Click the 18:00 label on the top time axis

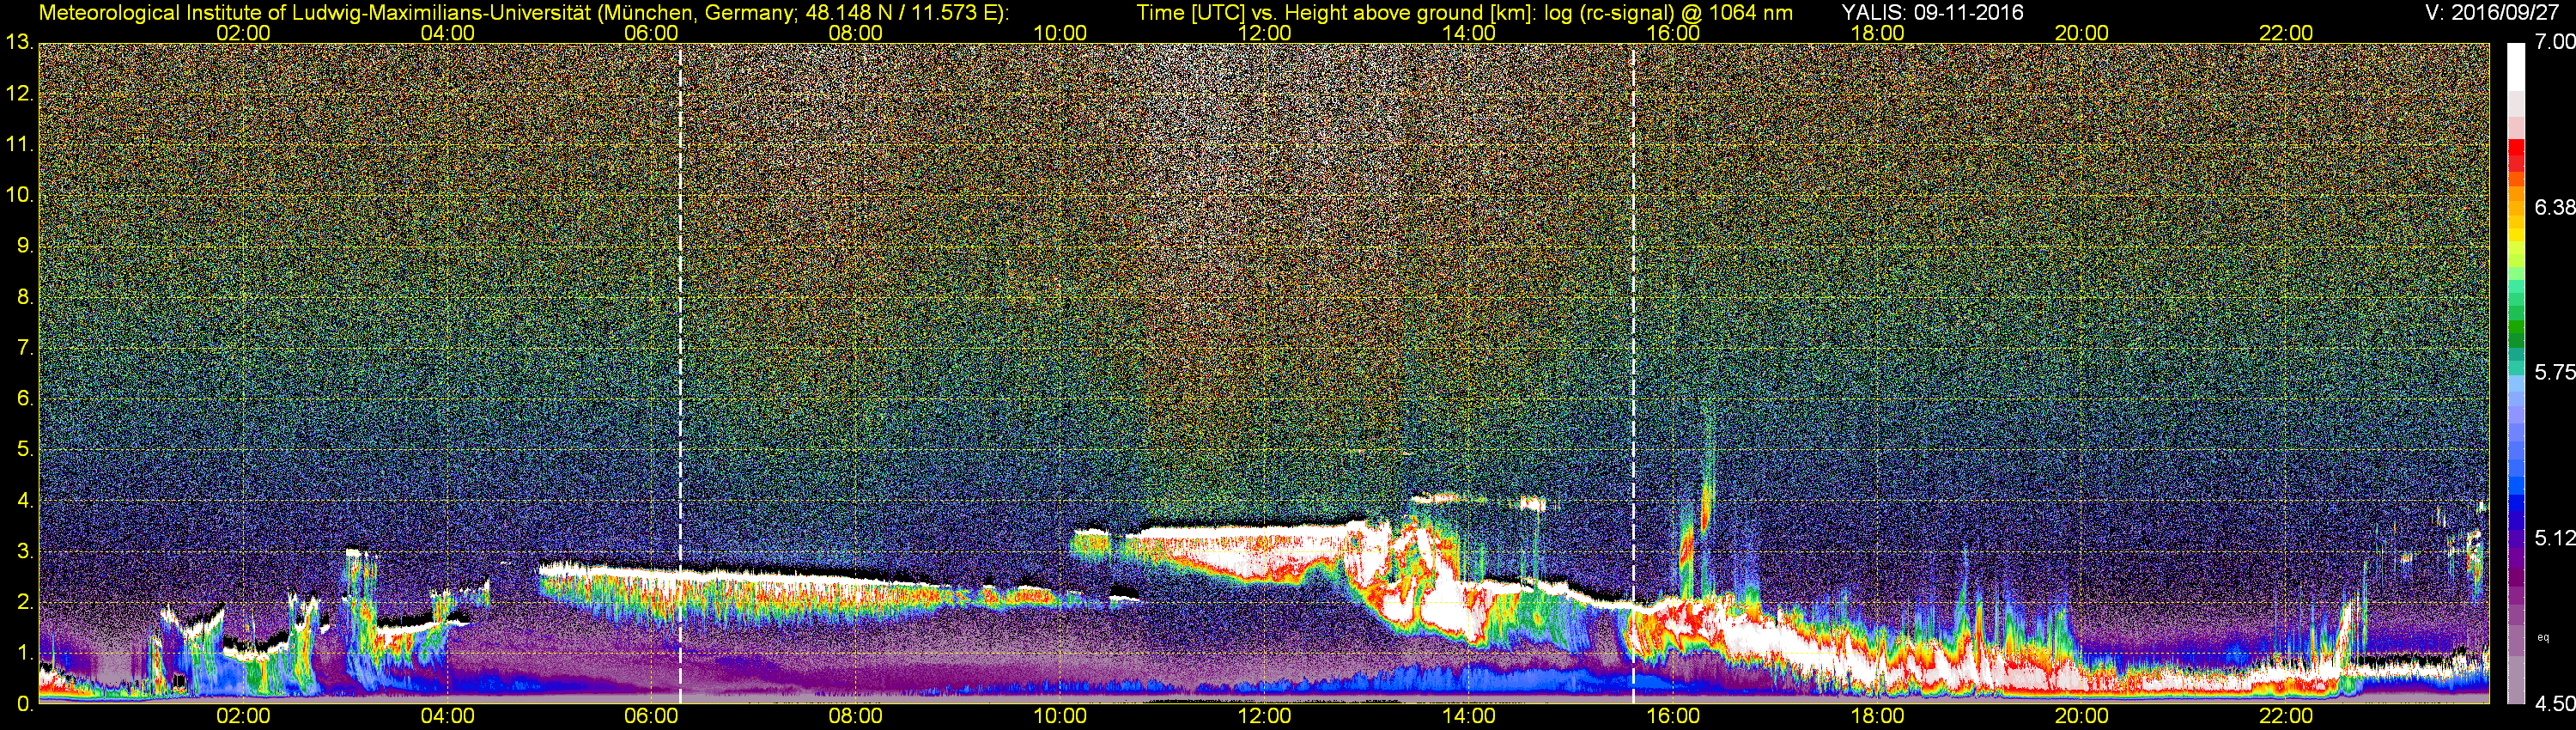coord(1878,33)
